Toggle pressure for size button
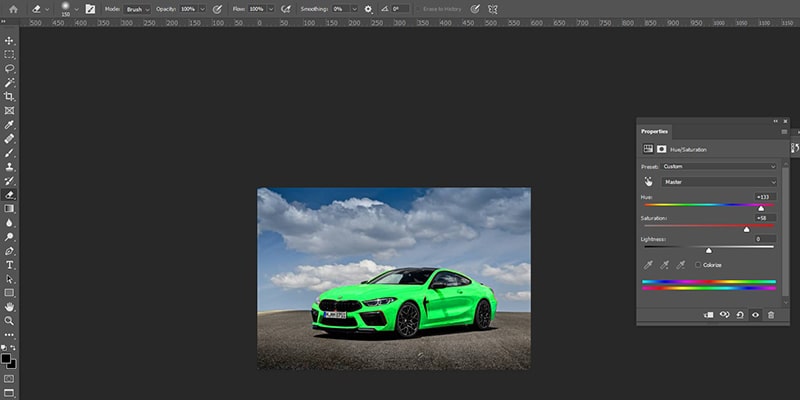Image resolution: width=800 pixels, height=400 pixels. [x=475, y=9]
